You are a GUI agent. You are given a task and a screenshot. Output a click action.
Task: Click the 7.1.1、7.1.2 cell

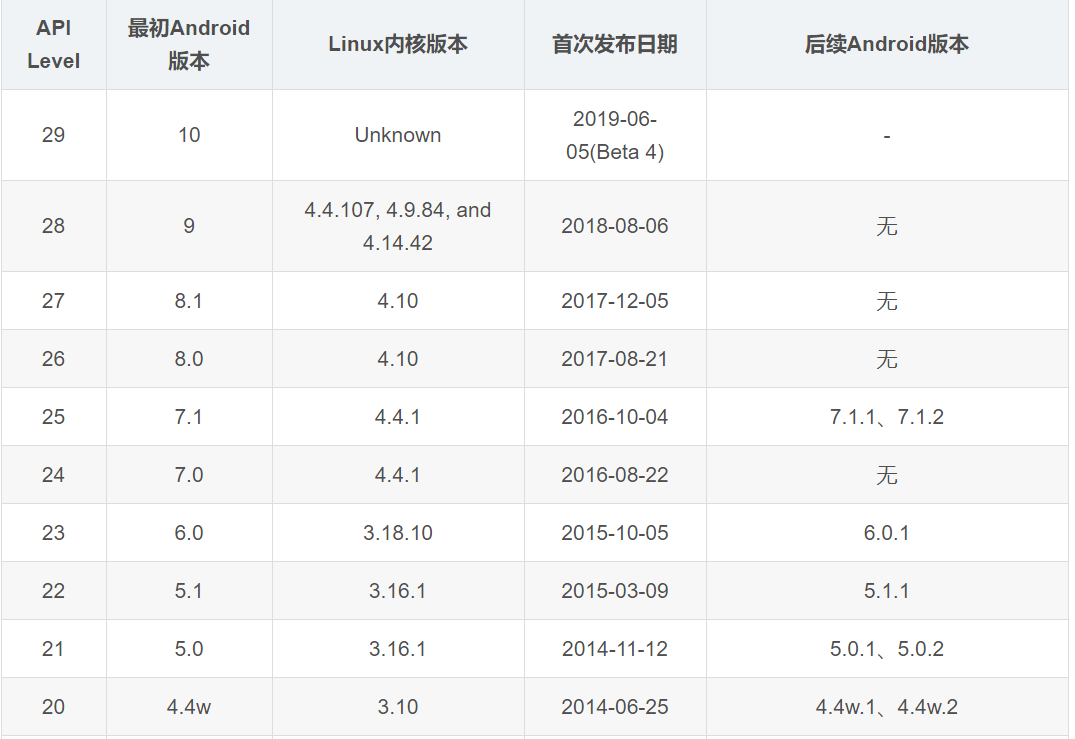click(887, 417)
